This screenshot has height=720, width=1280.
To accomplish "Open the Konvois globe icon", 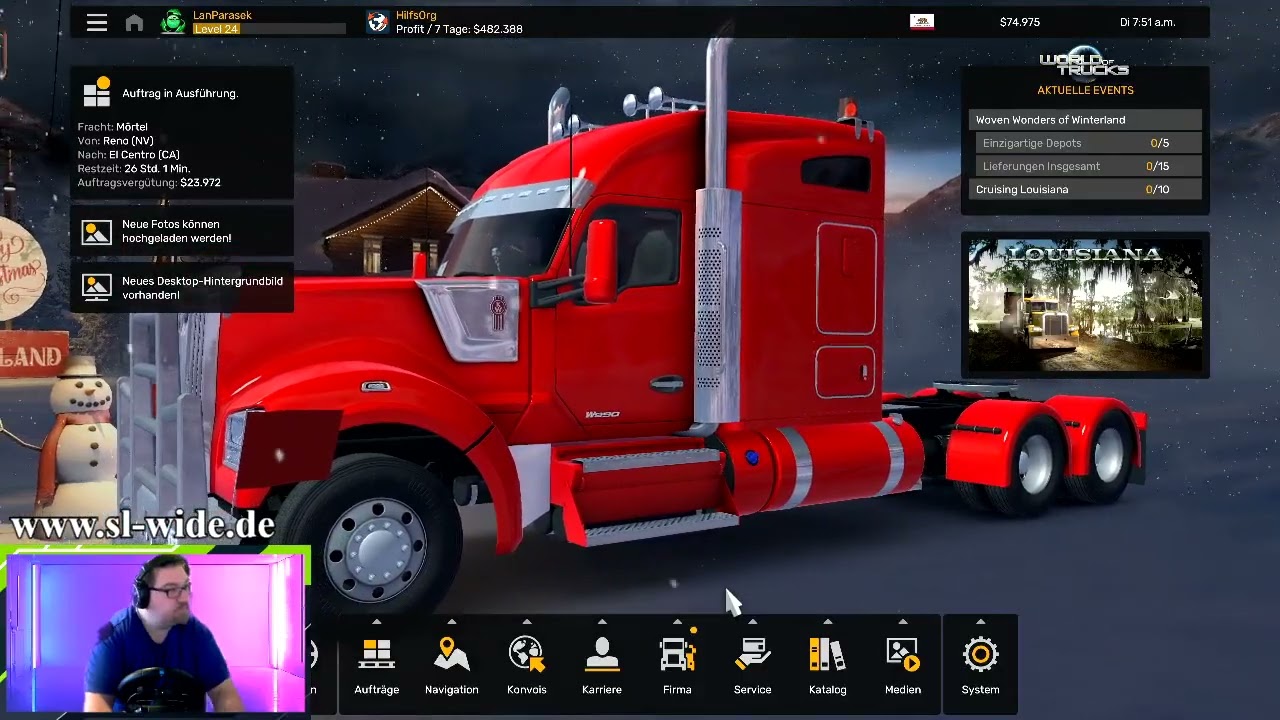I will [526, 655].
